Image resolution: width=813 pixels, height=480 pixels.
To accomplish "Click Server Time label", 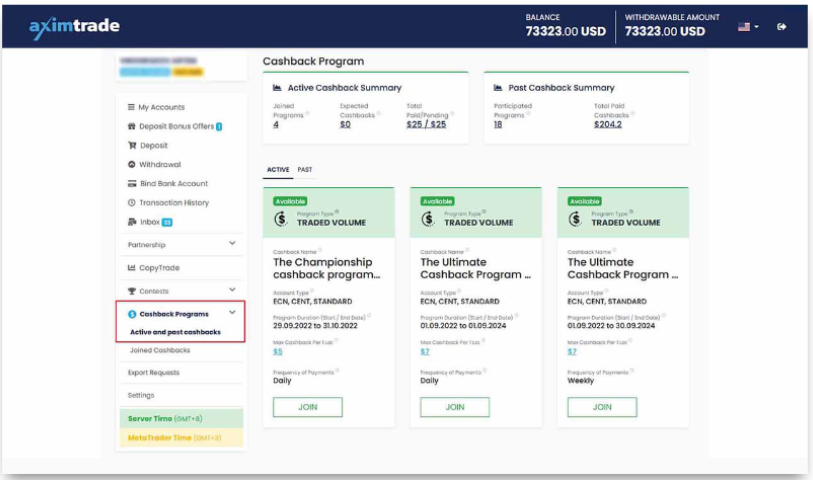I will click(165, 419).
